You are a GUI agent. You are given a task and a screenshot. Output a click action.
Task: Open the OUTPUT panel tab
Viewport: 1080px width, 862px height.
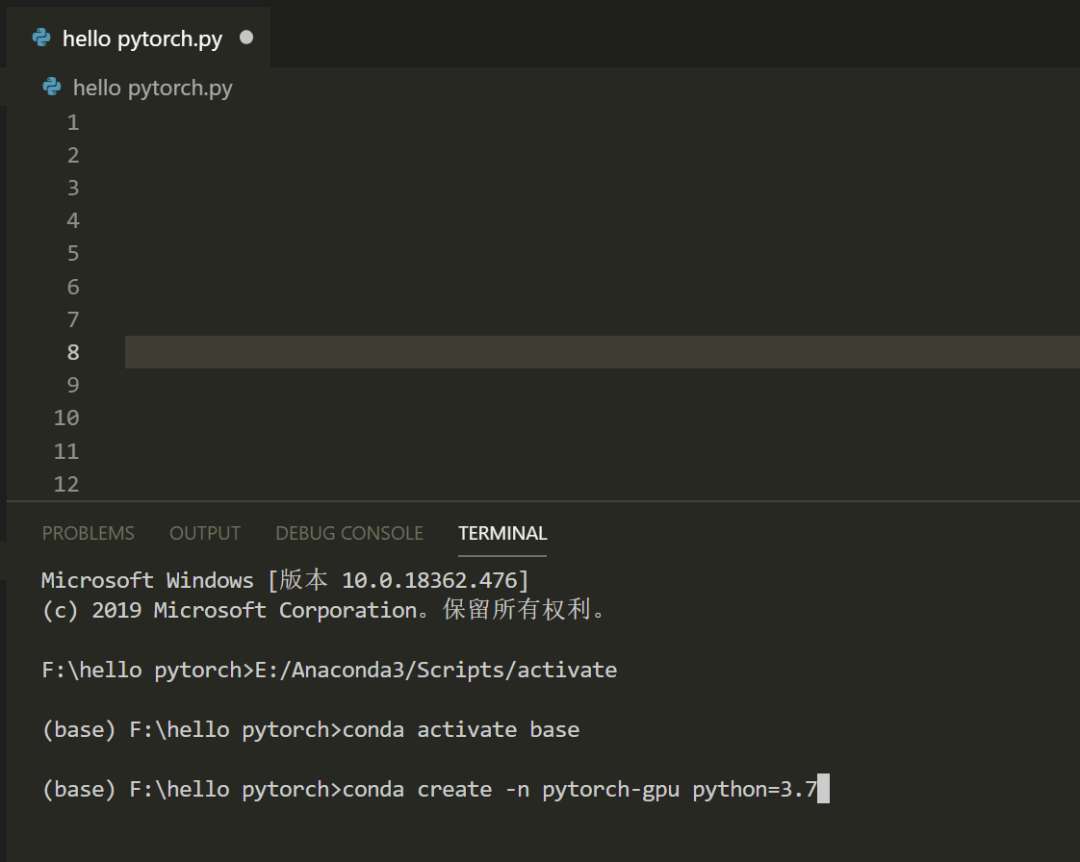click(x=205, y=533)
